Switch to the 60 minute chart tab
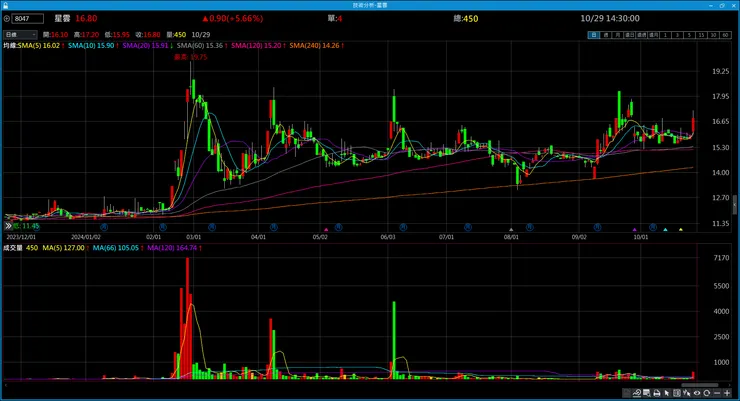740x401 pixels. click(725, 35)
